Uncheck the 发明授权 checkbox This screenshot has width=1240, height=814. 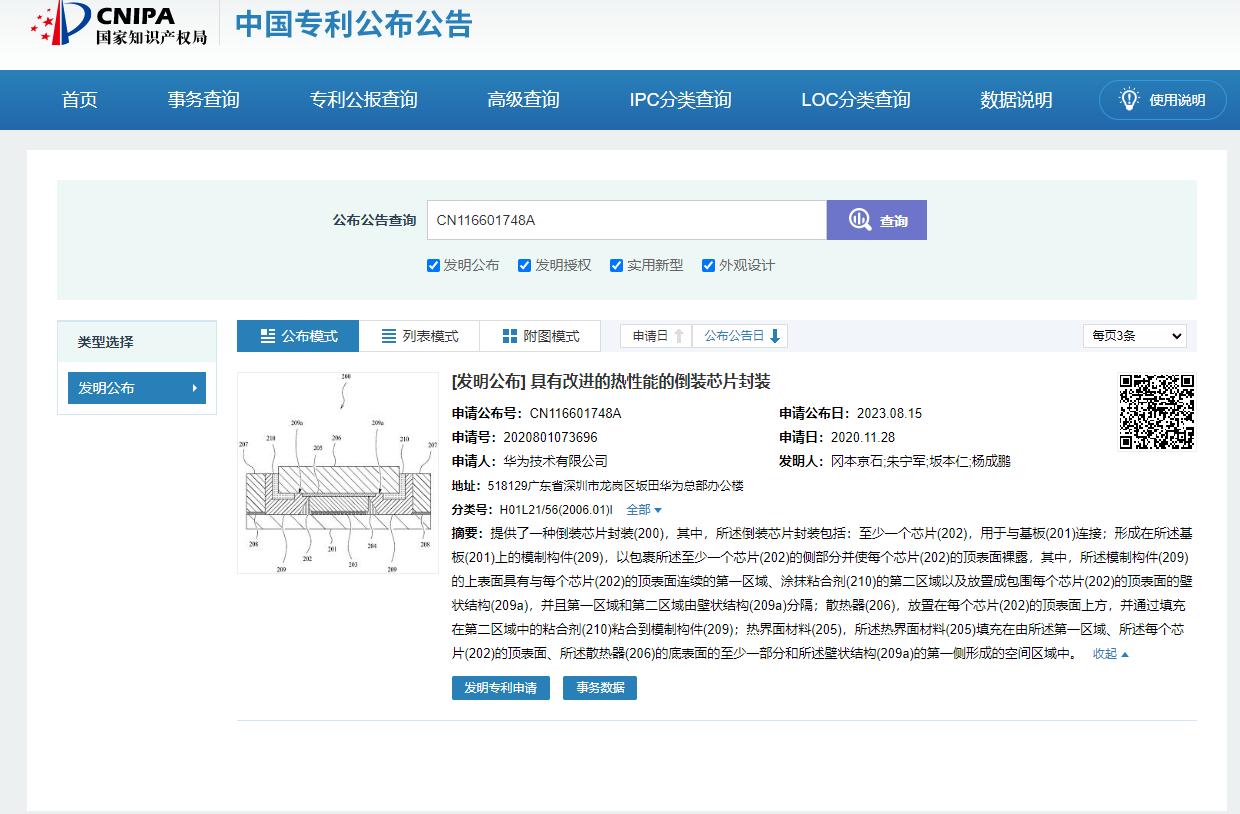(x=524, y=265)
